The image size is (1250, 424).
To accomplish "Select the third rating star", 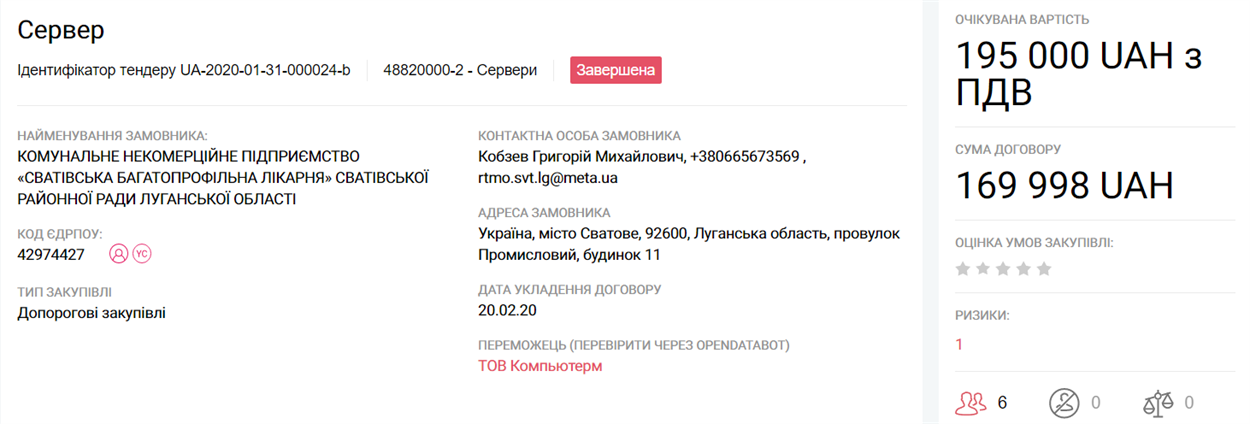I will point(1004,268).
